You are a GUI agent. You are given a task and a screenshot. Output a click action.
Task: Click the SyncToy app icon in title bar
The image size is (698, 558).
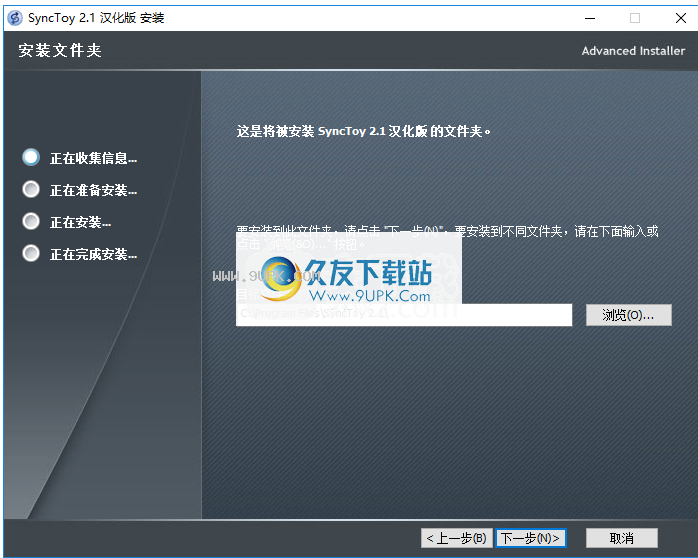coord(15,18)
